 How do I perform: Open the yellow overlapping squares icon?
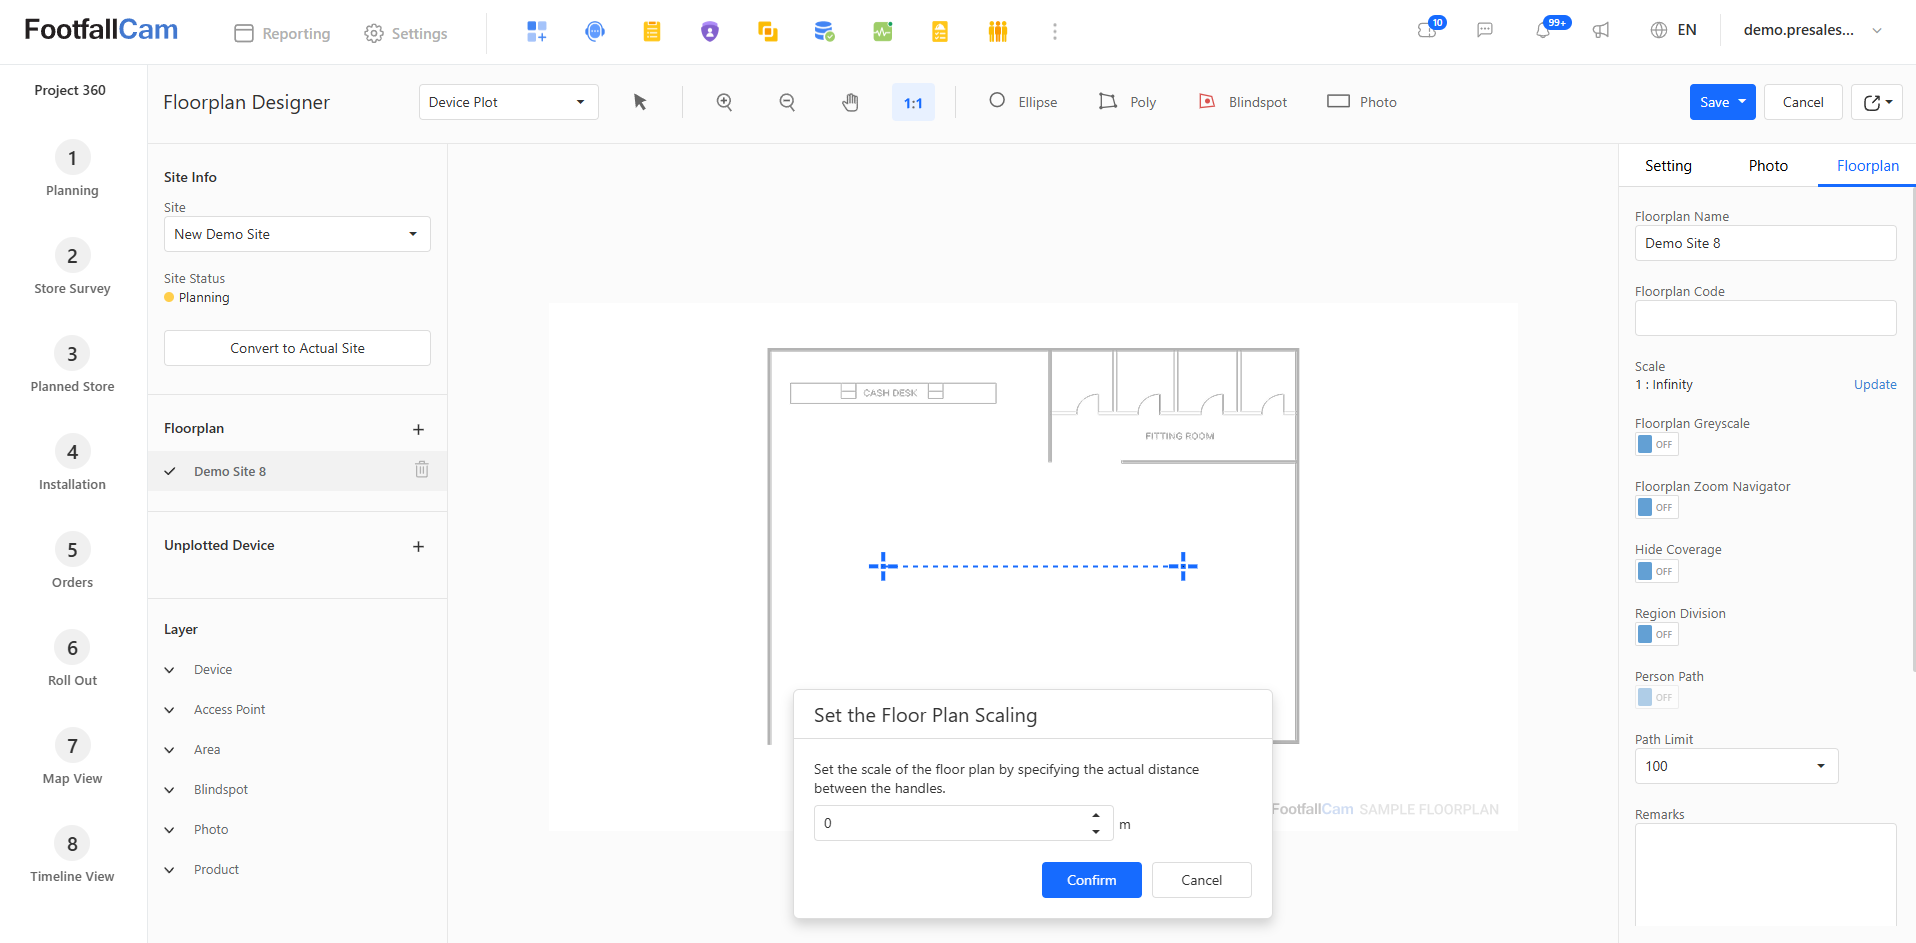pos(768,32)
